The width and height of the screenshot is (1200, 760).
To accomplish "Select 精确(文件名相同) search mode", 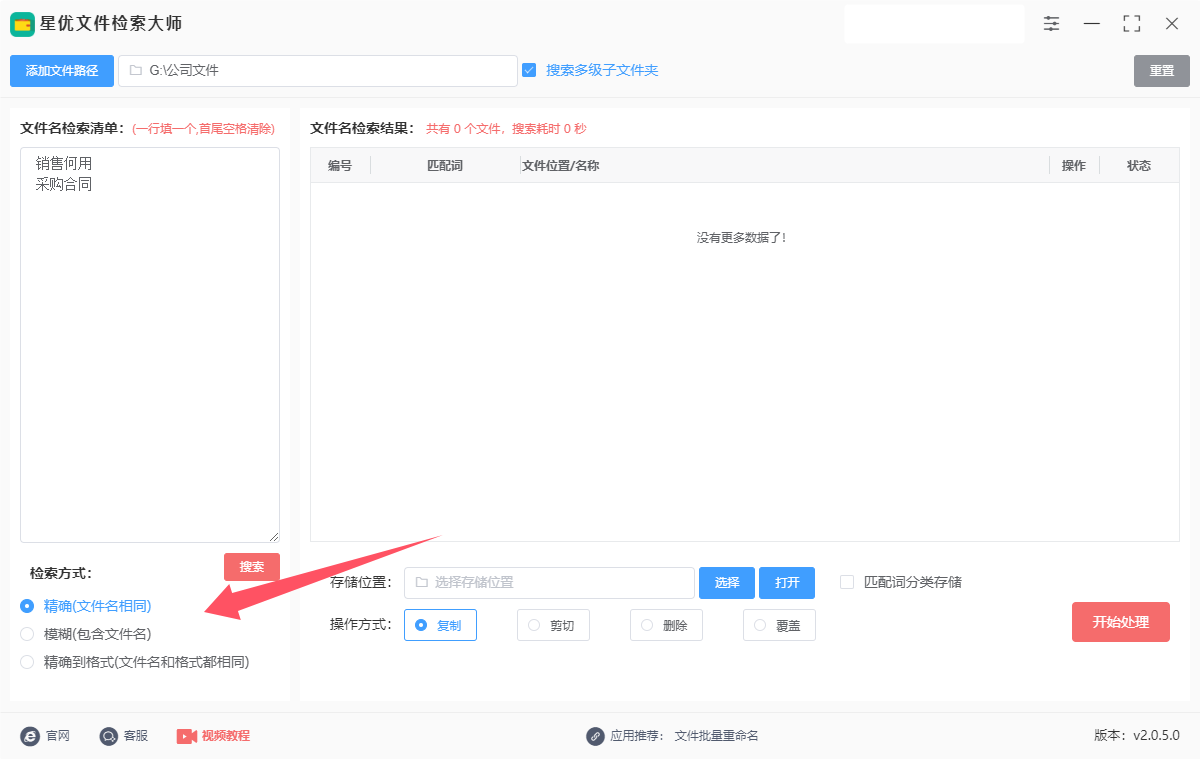I will pos(27,606).
